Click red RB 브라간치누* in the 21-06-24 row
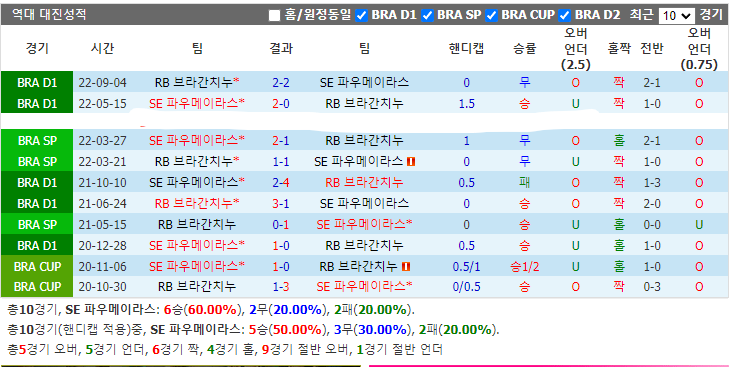The width and height of the screenshot is (730, 370). pos(197,203)
